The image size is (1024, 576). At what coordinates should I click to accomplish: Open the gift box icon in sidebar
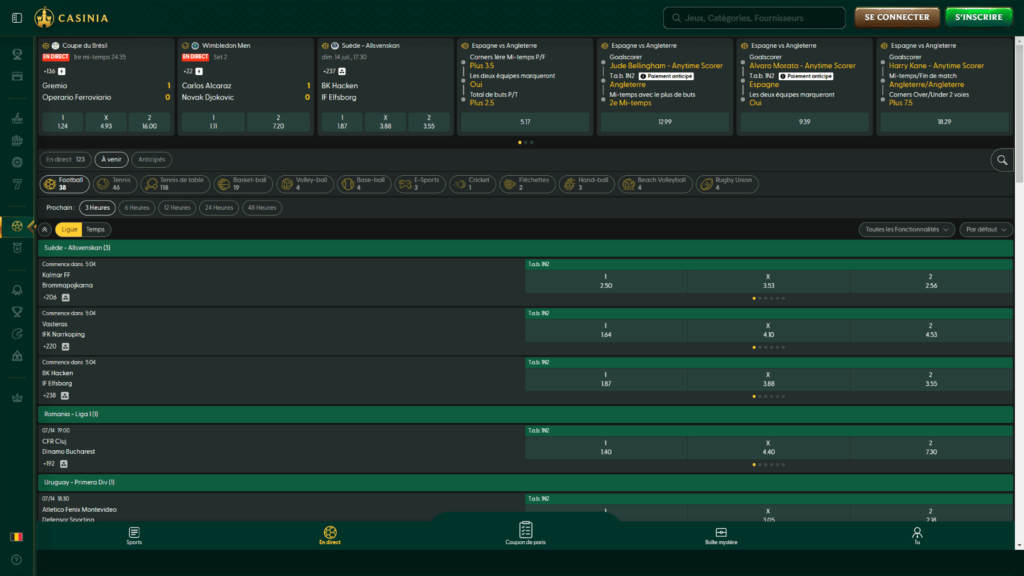tap(17, 140)
